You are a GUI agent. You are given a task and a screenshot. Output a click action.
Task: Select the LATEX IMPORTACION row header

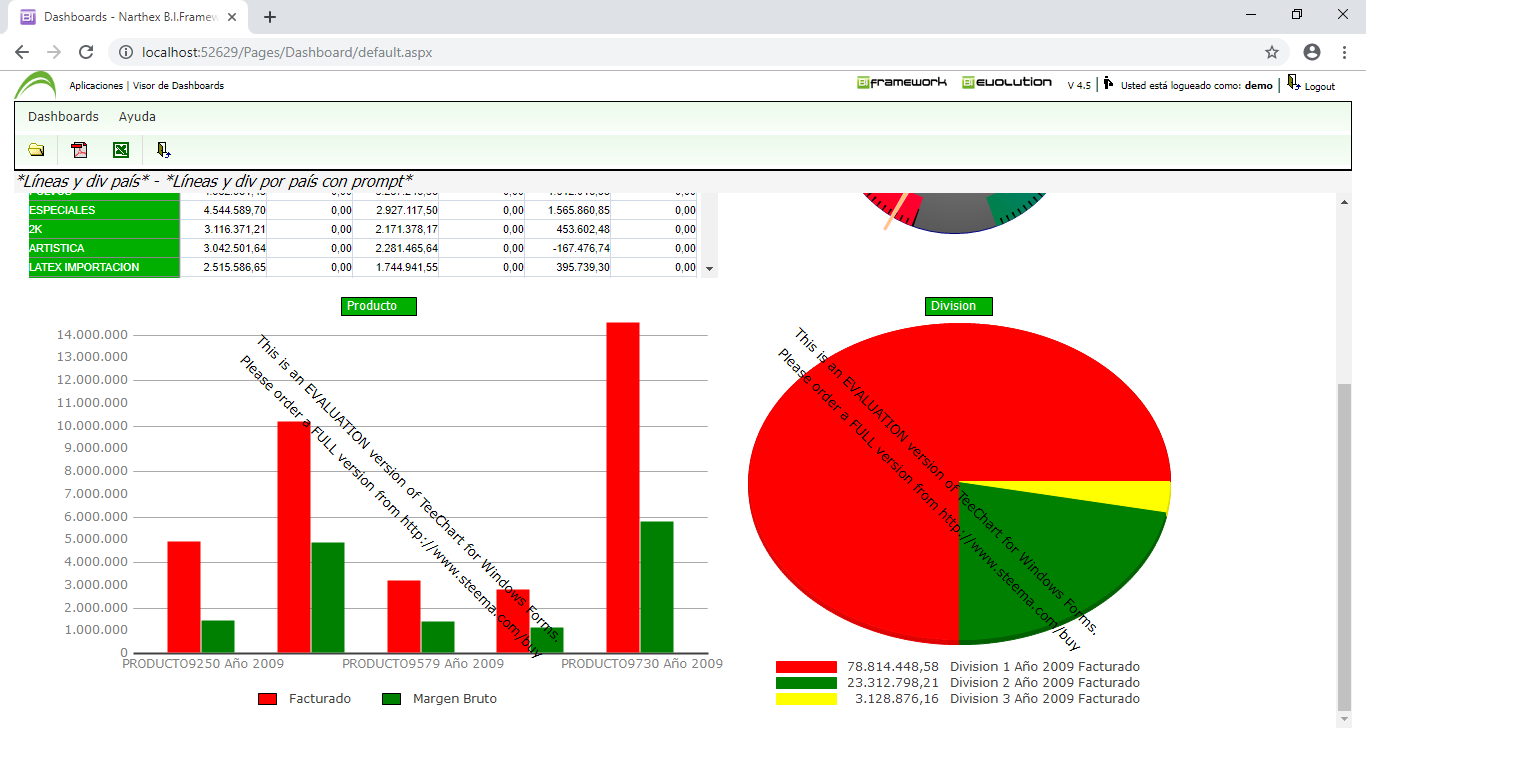pyautogui.click(x=104, y=267)
